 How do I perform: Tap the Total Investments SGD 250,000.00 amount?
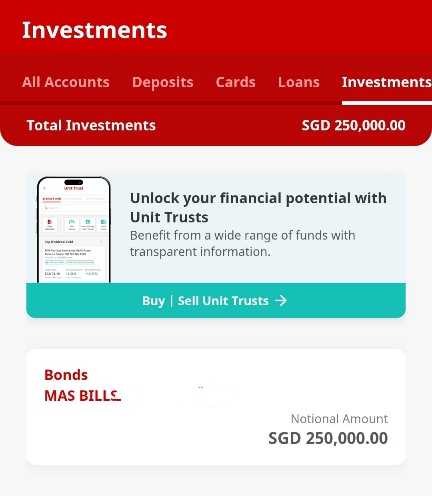click(354, 125)
